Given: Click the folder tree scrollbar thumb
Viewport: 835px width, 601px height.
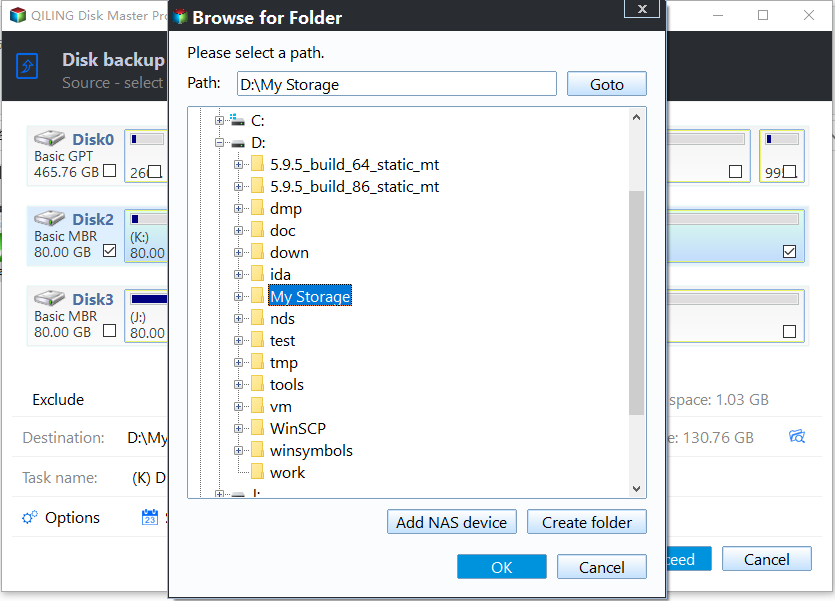Looking at the screenshot, I should 636,302.
